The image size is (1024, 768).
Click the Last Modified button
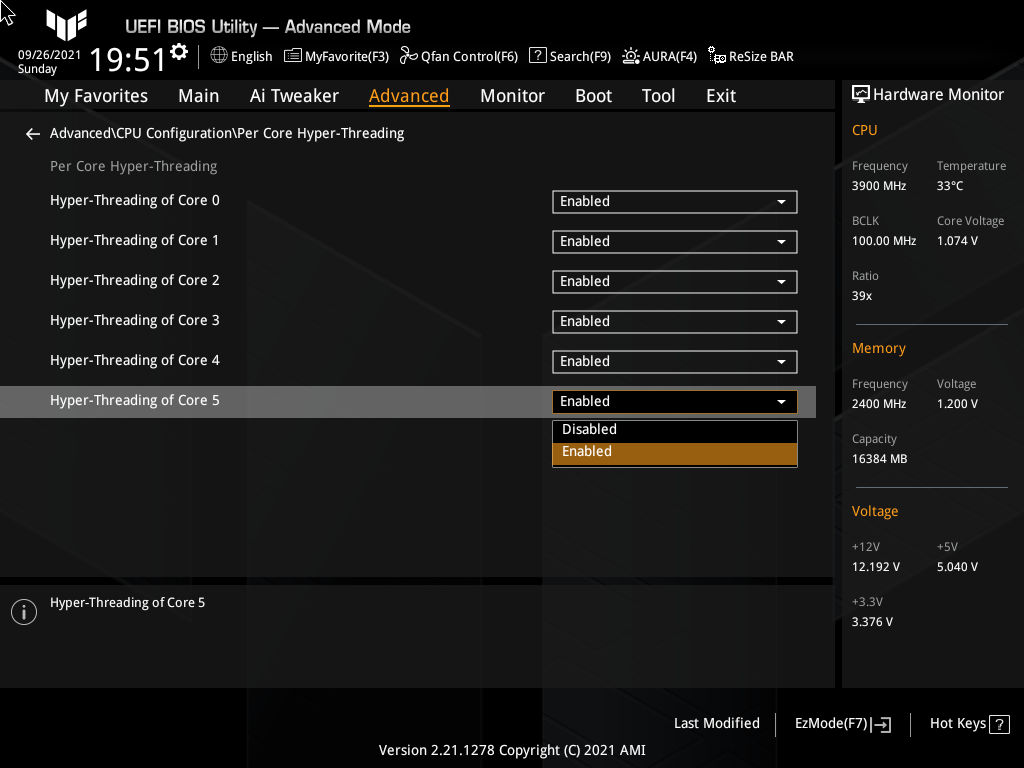[x=716, y=723]
